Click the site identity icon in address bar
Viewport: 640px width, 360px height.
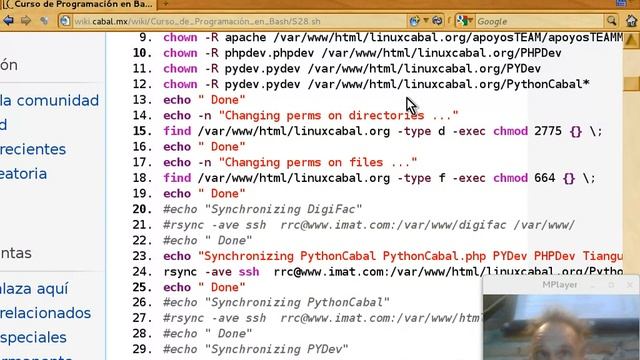(x=65, y=21)
